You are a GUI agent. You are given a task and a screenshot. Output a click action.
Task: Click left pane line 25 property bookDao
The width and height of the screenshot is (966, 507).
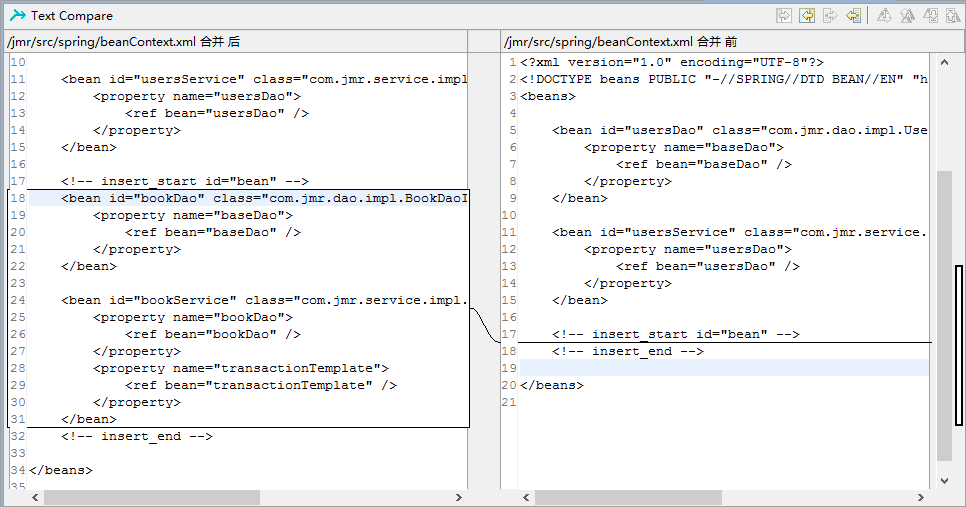click(x=193, y=317)
